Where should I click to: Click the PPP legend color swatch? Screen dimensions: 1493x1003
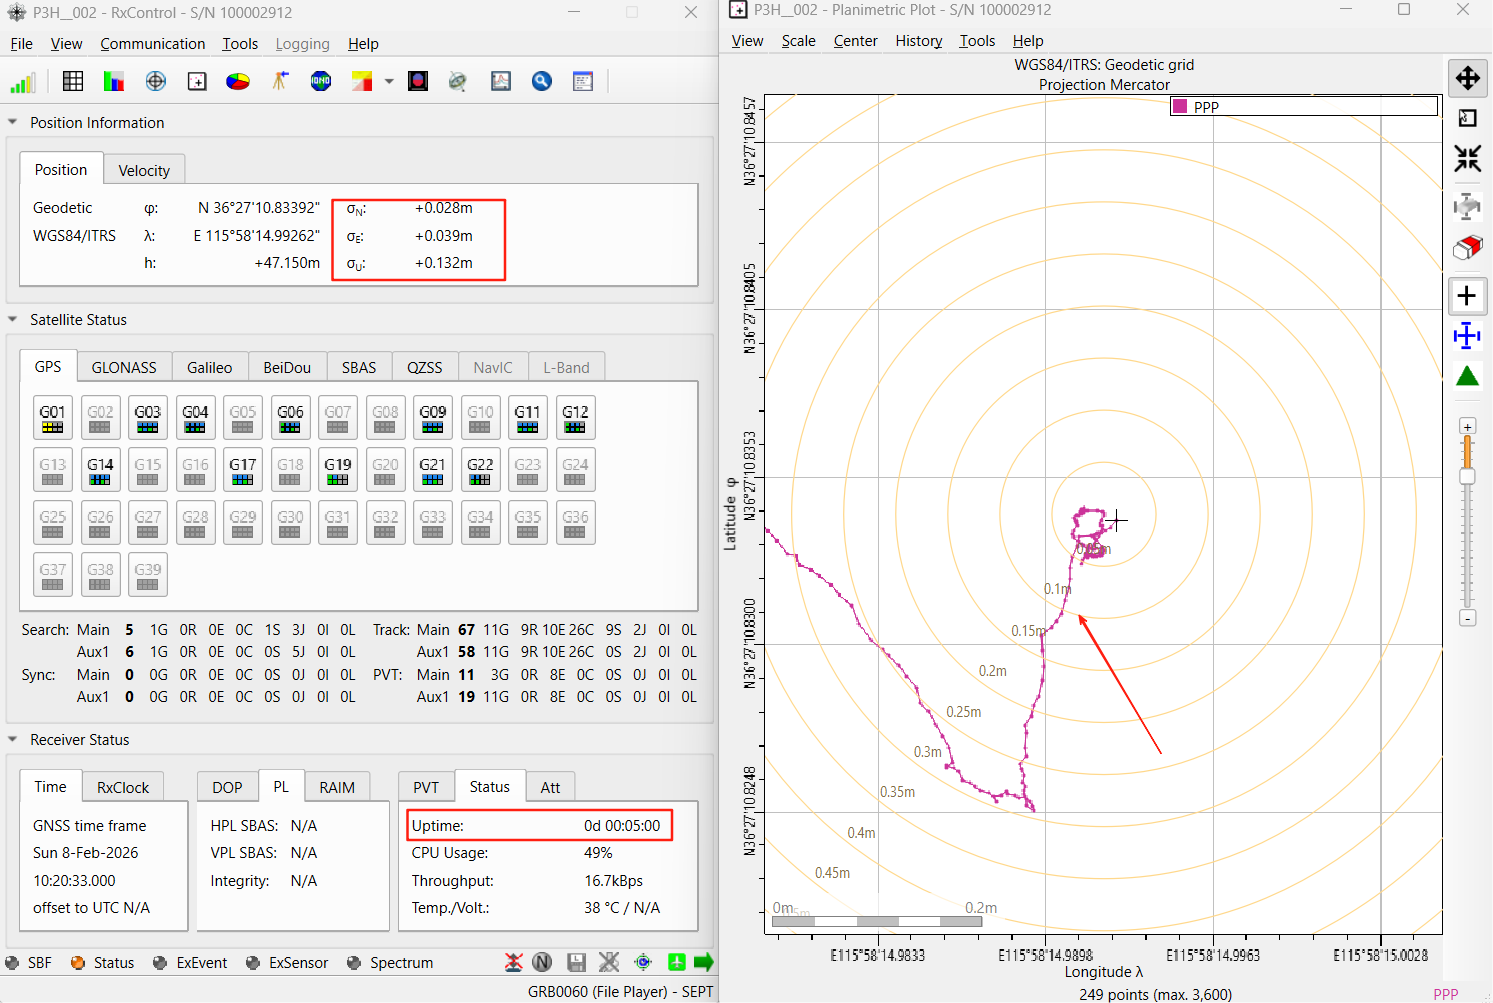[x=1180, y=106]
